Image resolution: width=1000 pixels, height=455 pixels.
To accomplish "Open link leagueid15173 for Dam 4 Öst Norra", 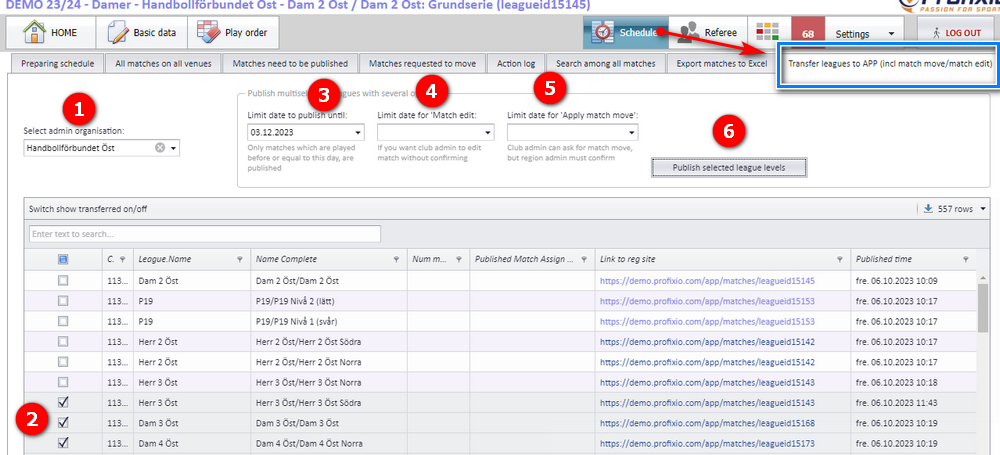I will pos(707,443).
